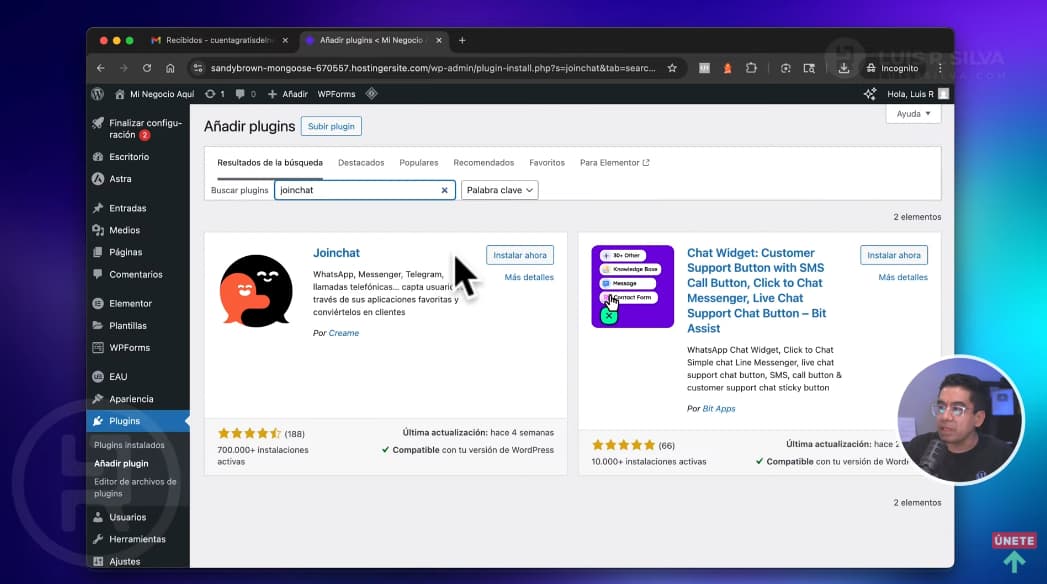The width and height of the screenshot is (1047, 584).
Task: Install the Chat Widget plugin with Instalar ahora
Action: pos(893,255)
